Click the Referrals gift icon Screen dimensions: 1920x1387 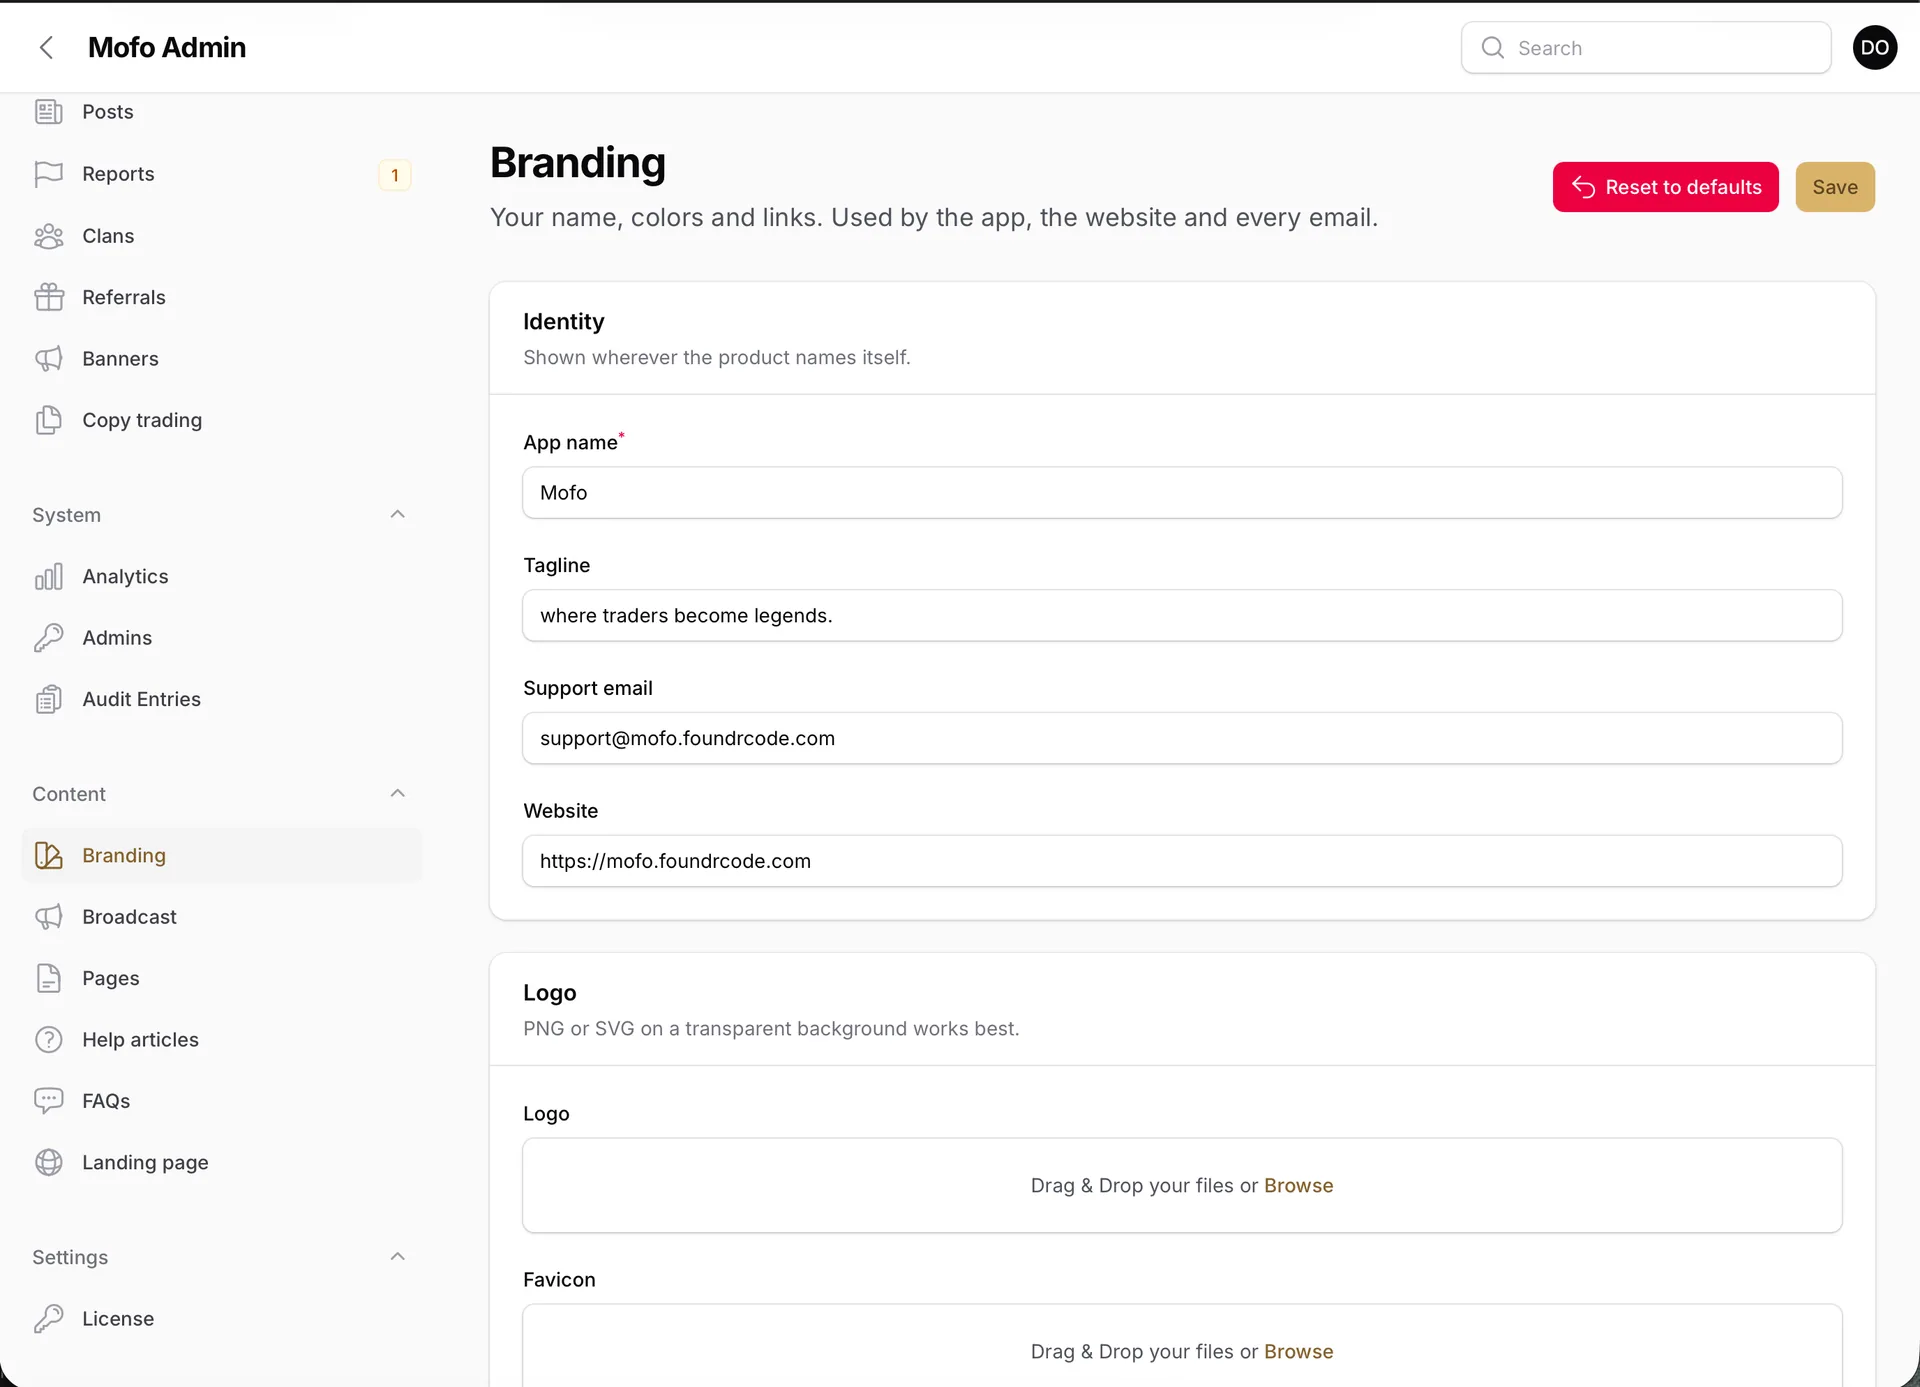[x=48, y=297]
